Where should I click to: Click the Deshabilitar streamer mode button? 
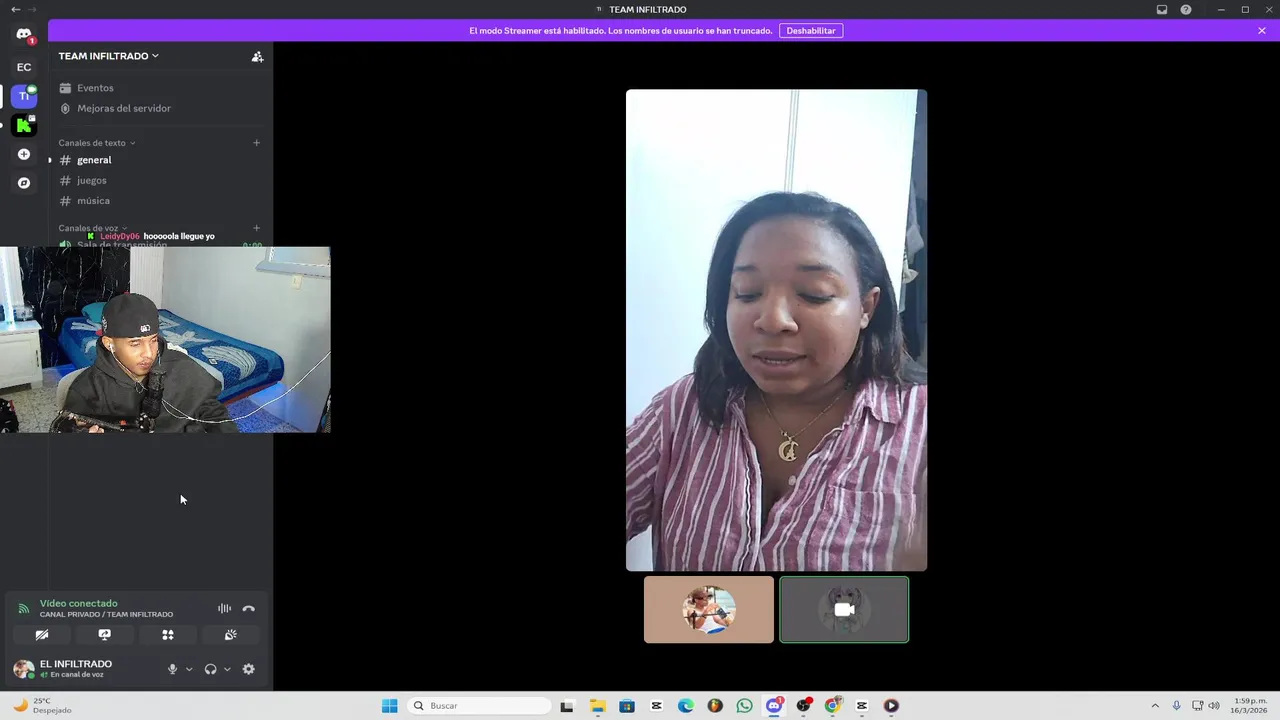(811, 31)
